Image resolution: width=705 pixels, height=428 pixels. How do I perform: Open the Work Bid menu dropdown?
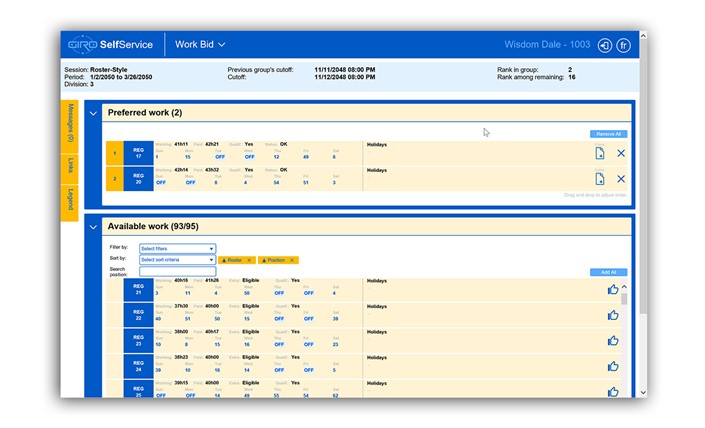(x=200, y=45)
